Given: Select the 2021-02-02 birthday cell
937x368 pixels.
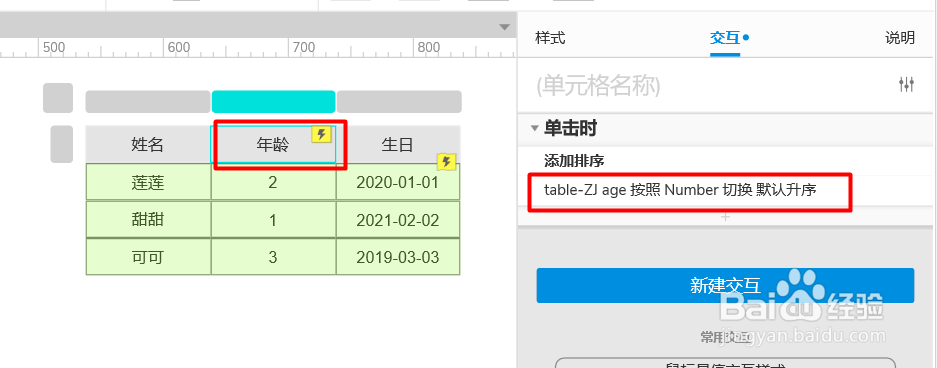Looking at the screenshot, I should click(398, 220).
